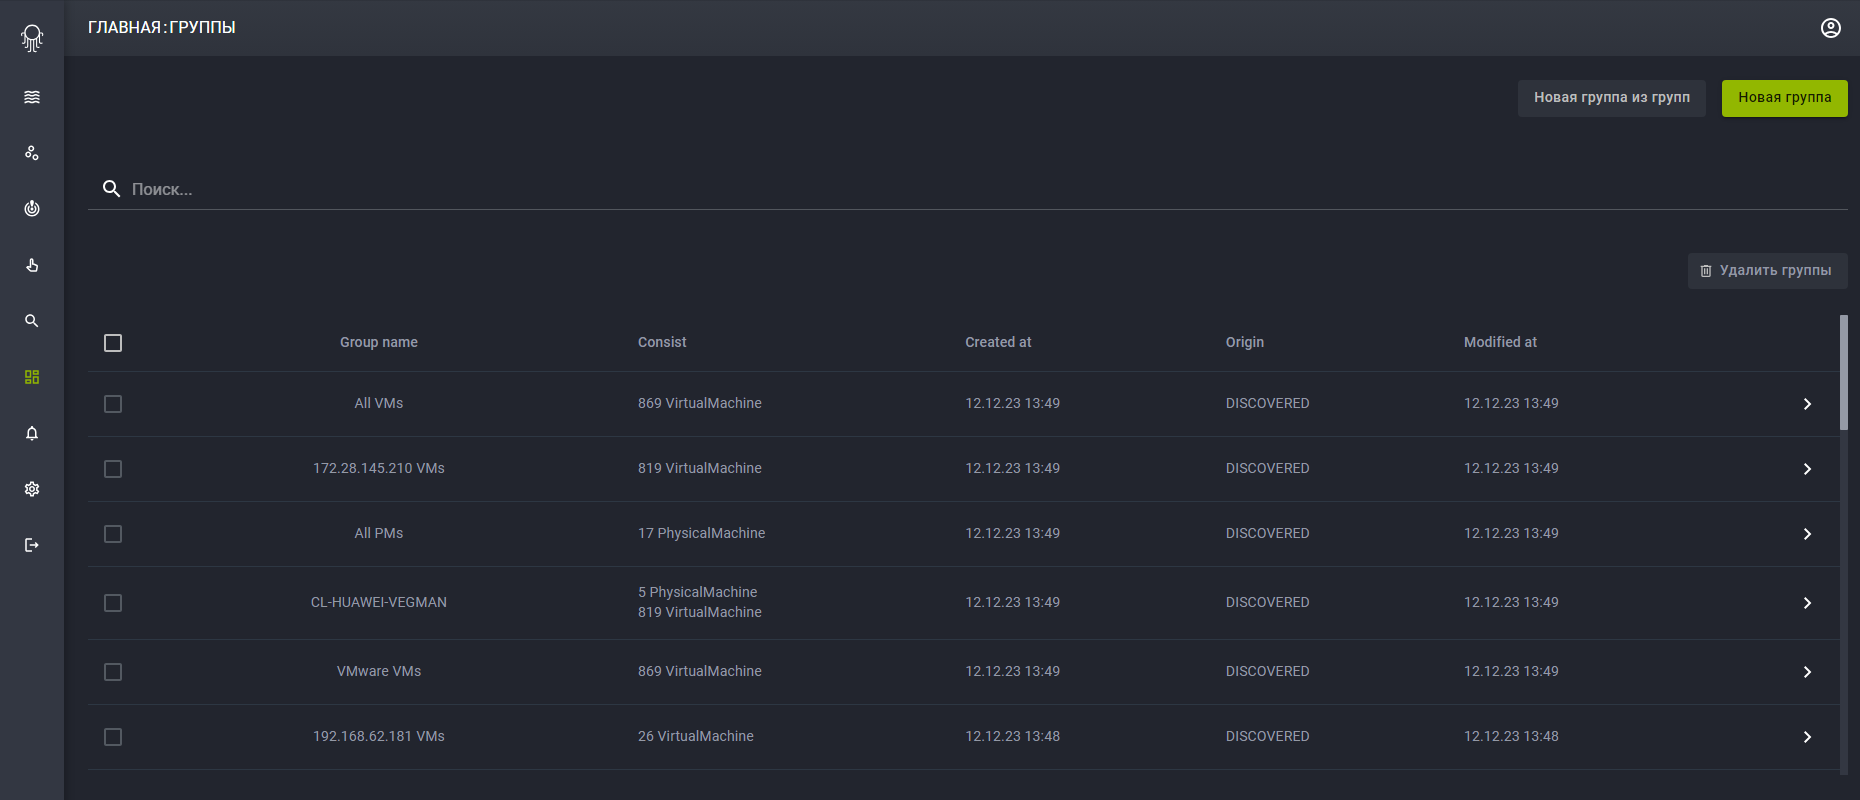Click 26 VirtualMachine cell
Image resolution: width=1860 pixels, height=800 pixels.
click(696, 736)
